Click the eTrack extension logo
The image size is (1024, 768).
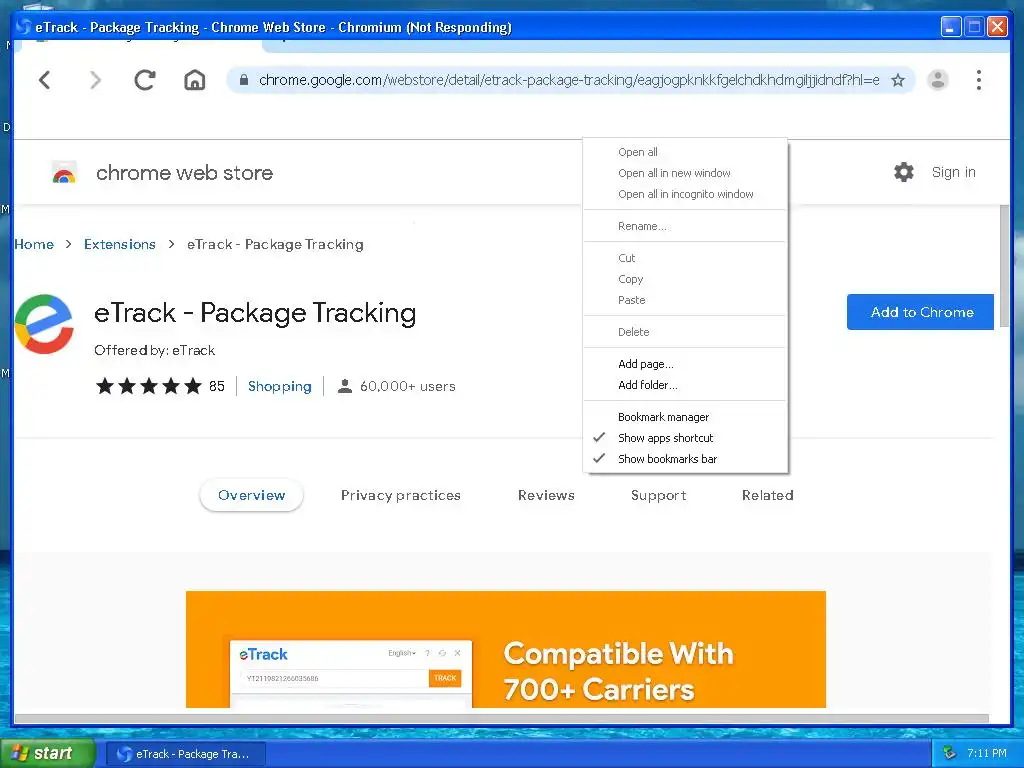[x=44, y=324]
